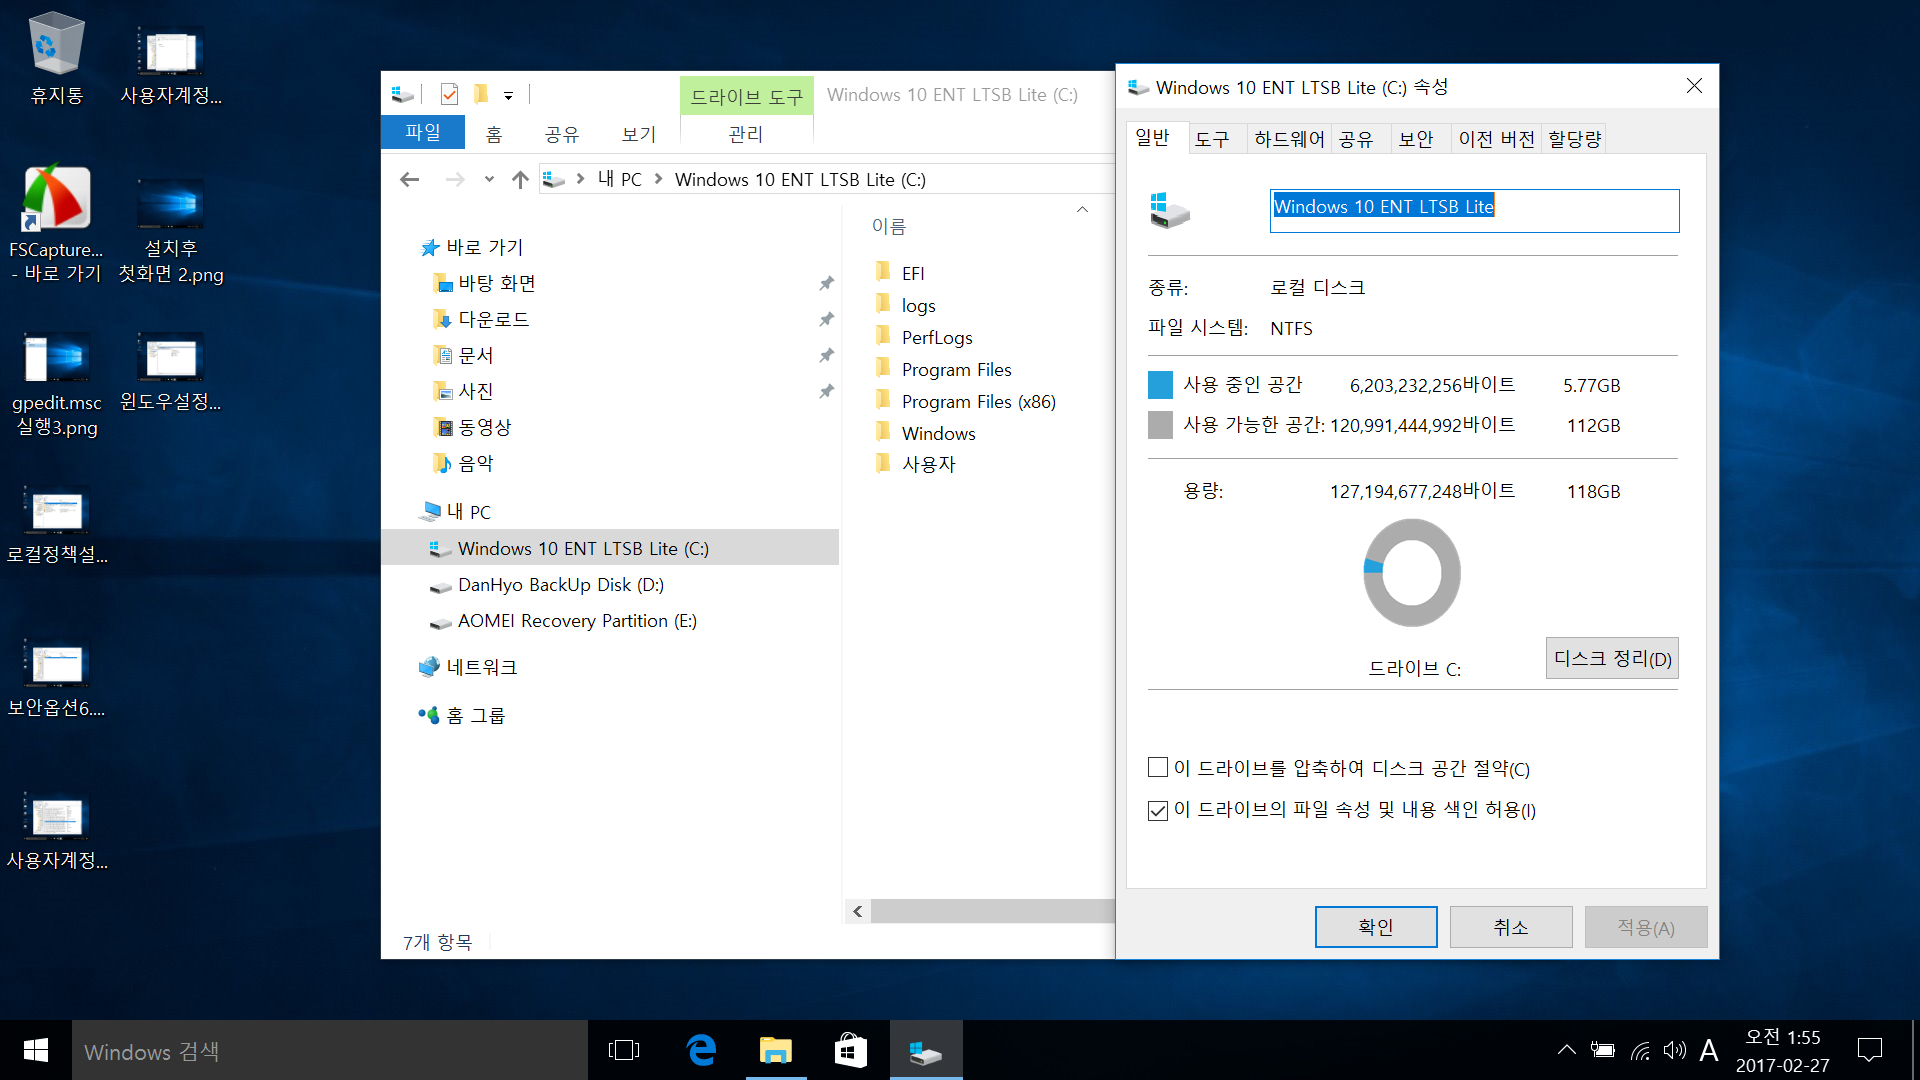1920x1080 pixels.
Task: Open the 보기 ribbon tab
Action: (x=639, y=134)
